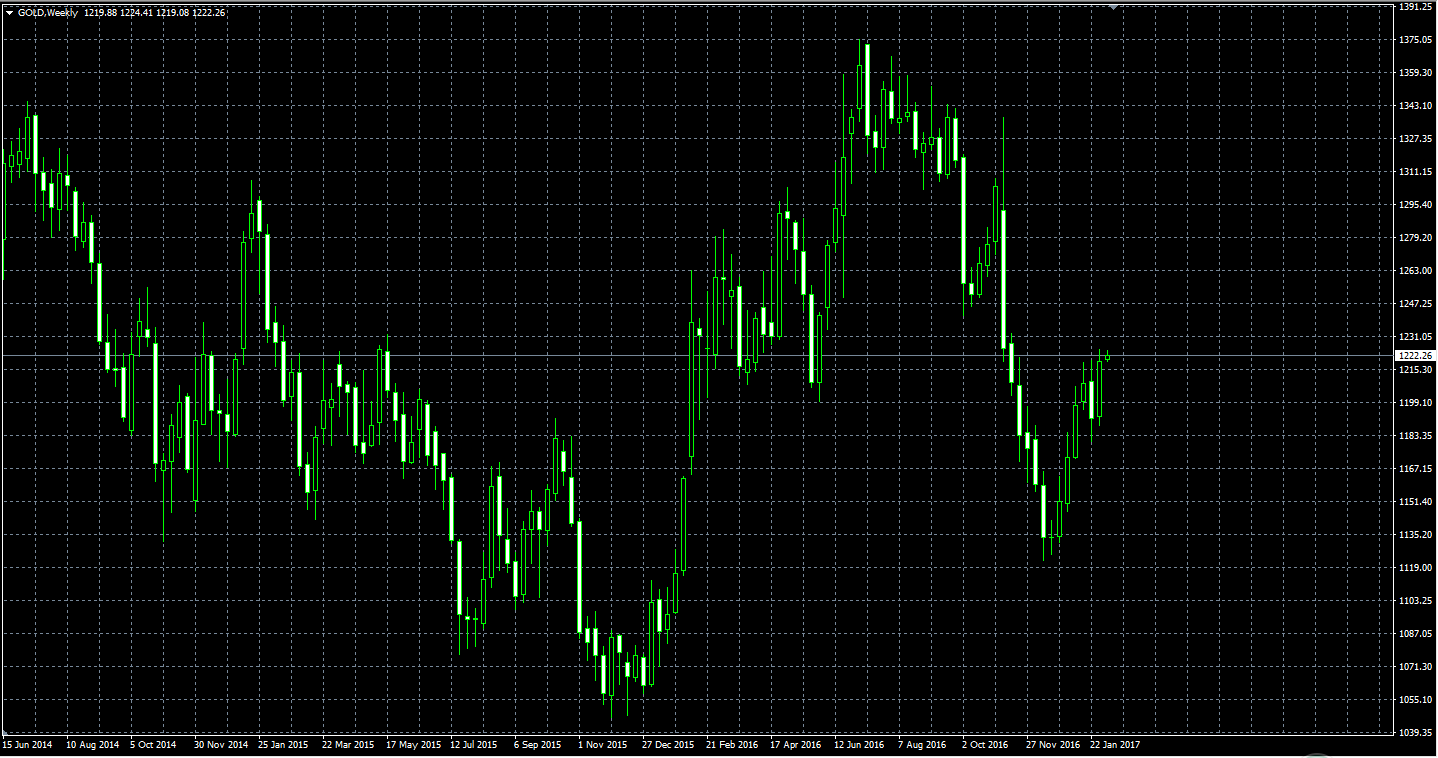Select the 7 Aug 2016 date label
This screenshot has width=1438, height=758.
(x=922, y=745)
